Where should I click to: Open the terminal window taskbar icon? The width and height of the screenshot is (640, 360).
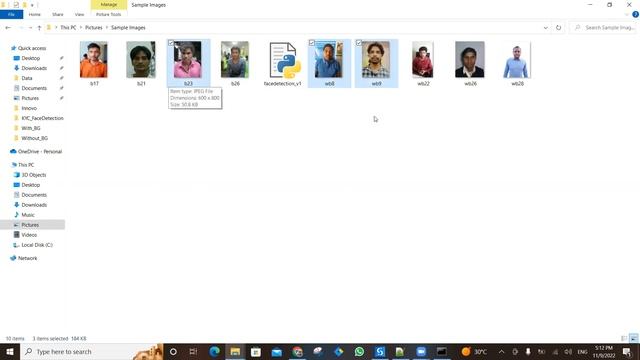click(x=442, y=351)
